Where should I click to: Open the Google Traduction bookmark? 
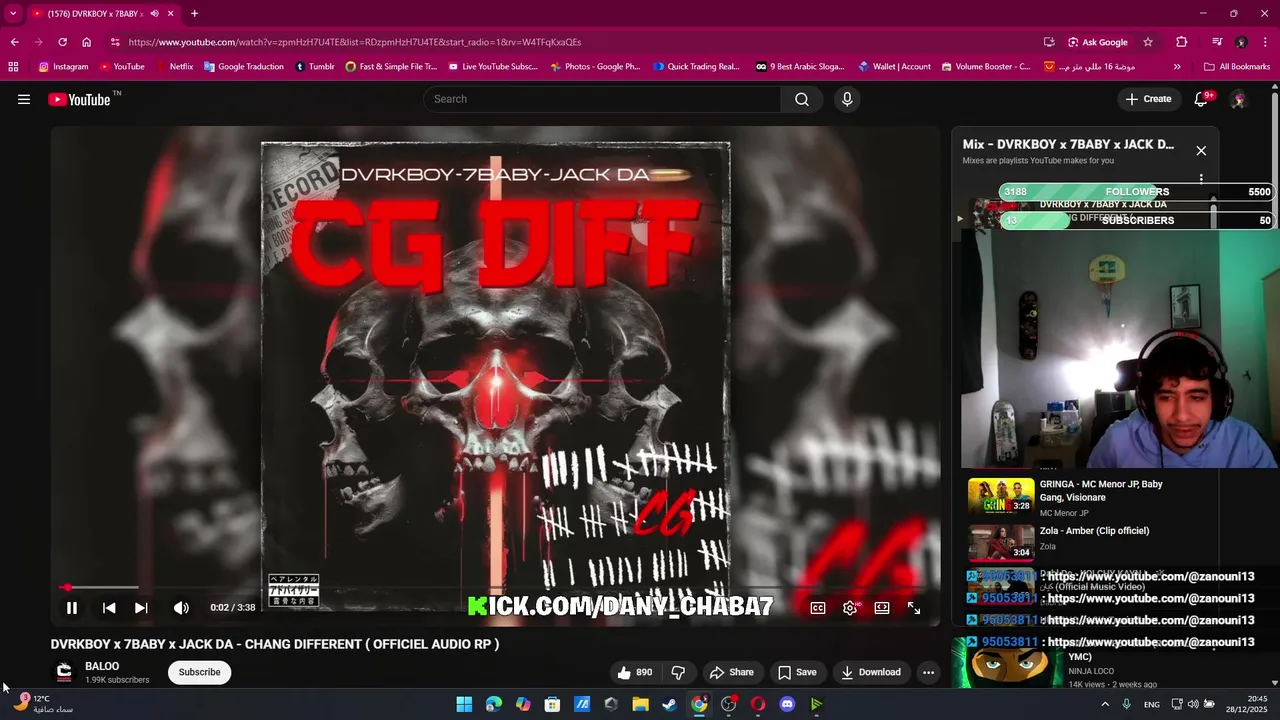click(244, 67)
